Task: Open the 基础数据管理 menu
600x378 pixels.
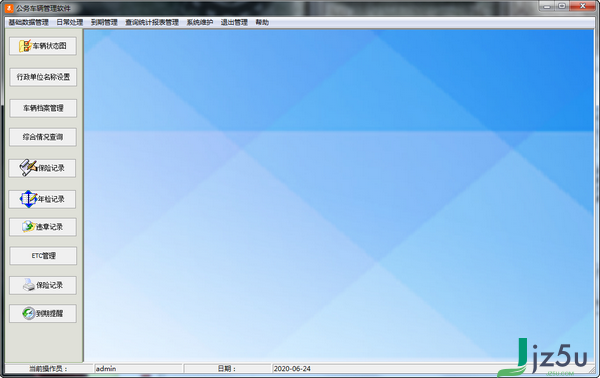Action: pyautogui.click(x=29, y=23)
